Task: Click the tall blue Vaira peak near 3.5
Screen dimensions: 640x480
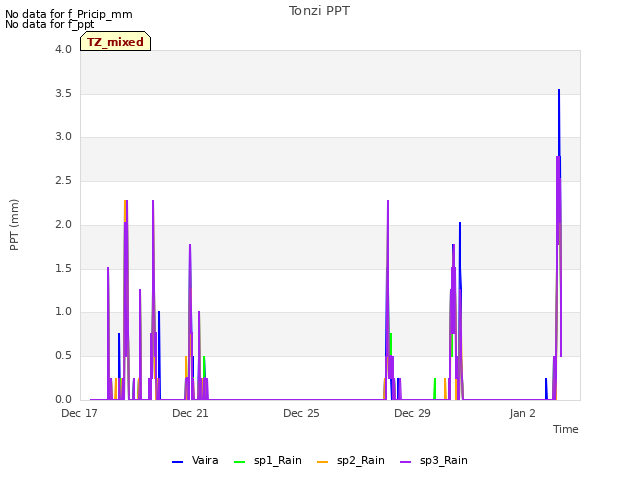Action: point(559,122)
